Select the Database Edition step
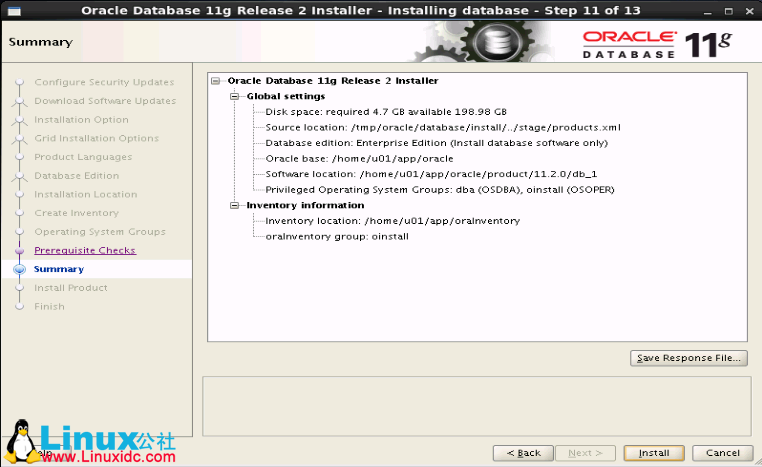The width and height of the screenshot is (762, 467). 76,175
